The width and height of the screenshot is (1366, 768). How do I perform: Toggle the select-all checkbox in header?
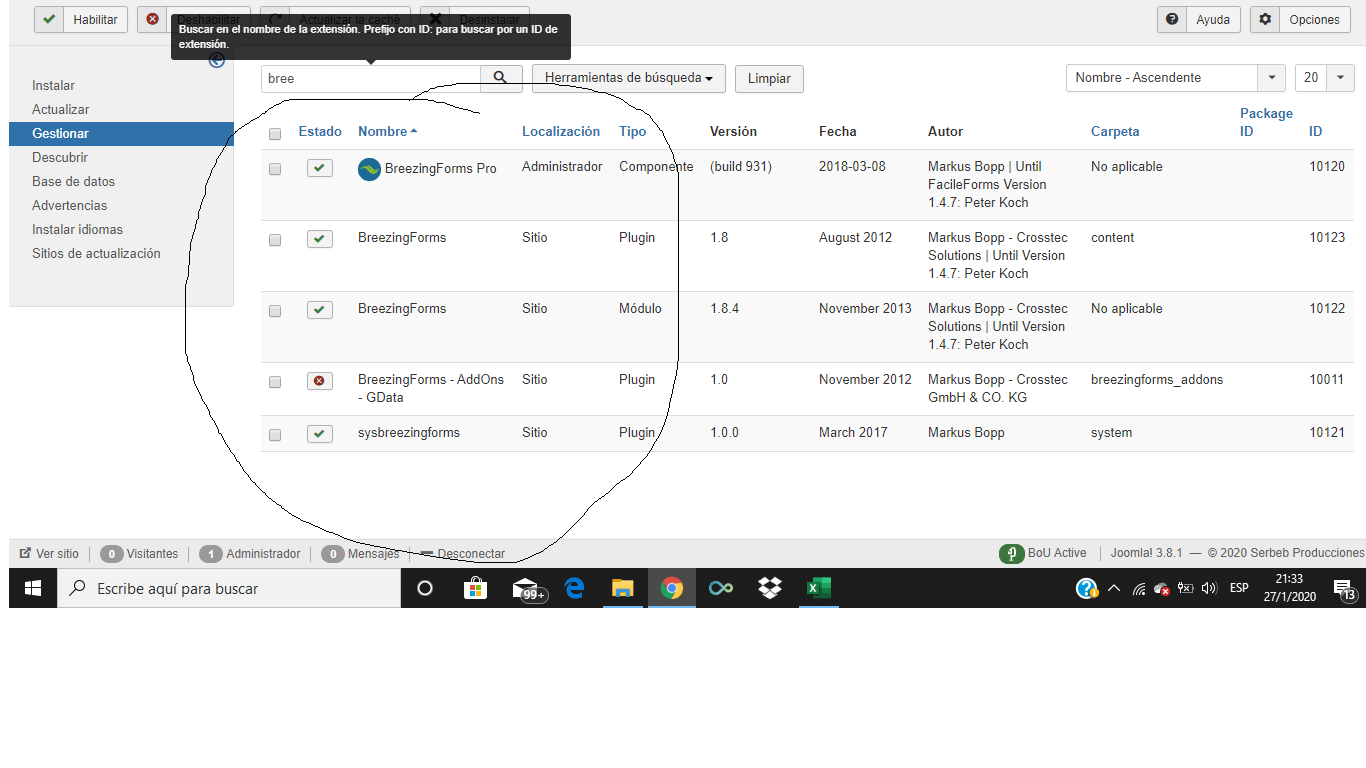coord(275,134)
